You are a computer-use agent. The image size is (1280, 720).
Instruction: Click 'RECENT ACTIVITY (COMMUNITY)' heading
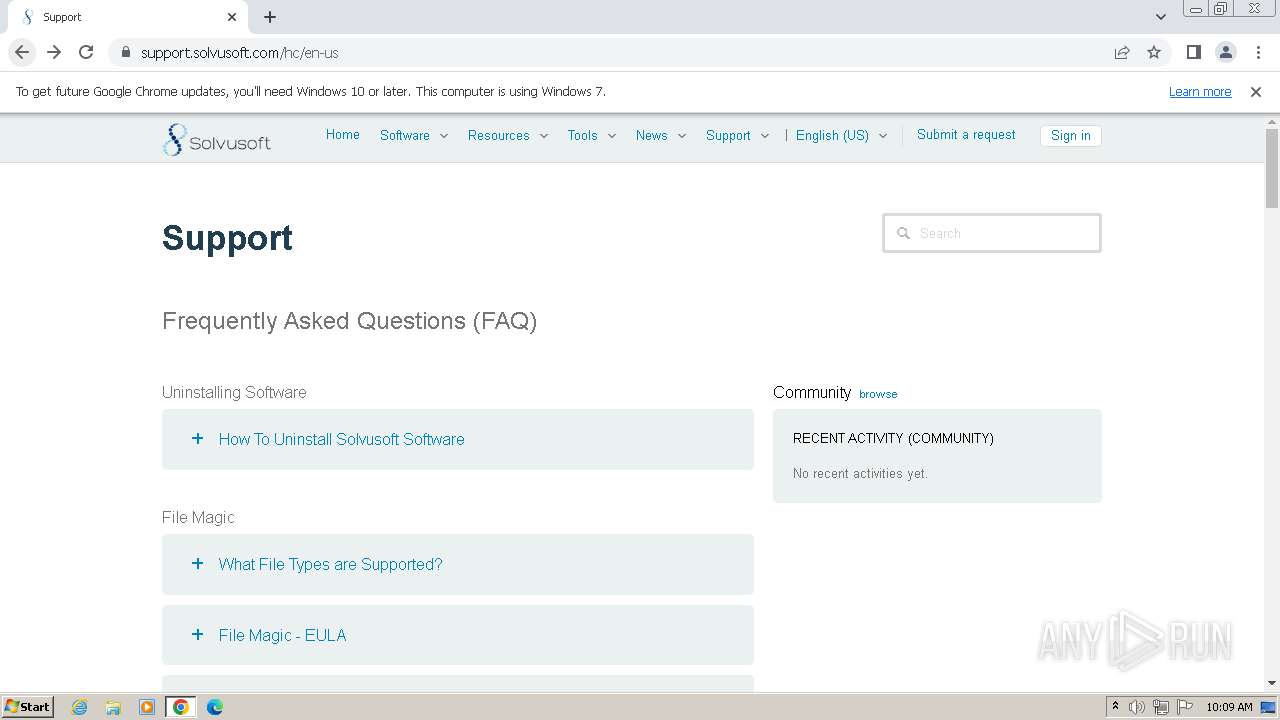tap(893, 438)
